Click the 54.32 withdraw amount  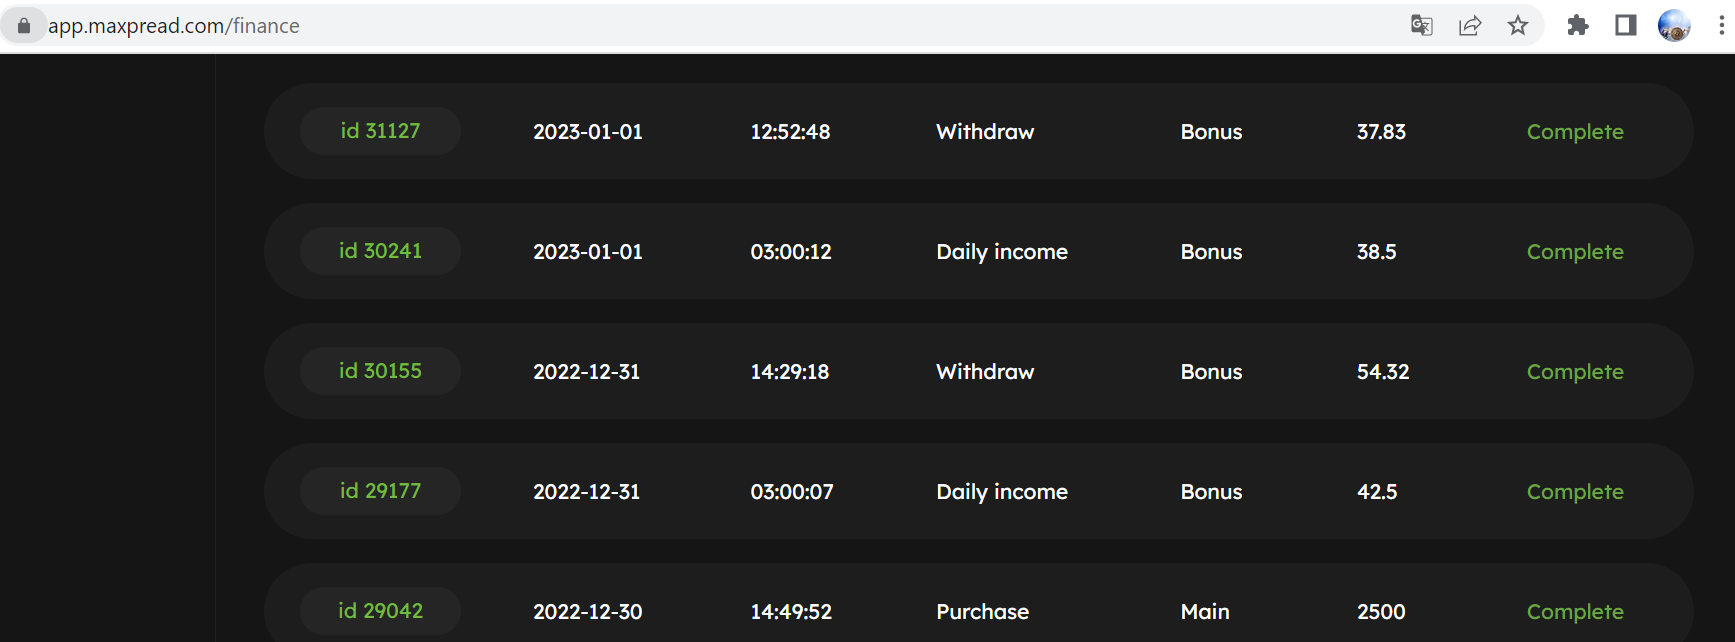click(1383, 372)
